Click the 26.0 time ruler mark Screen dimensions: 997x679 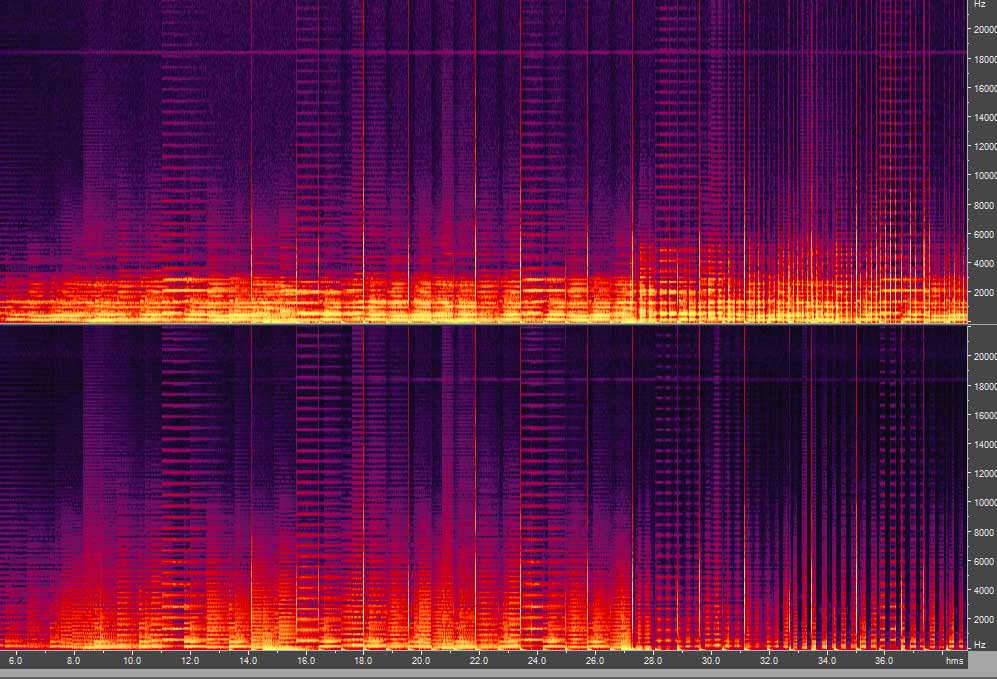595,661
